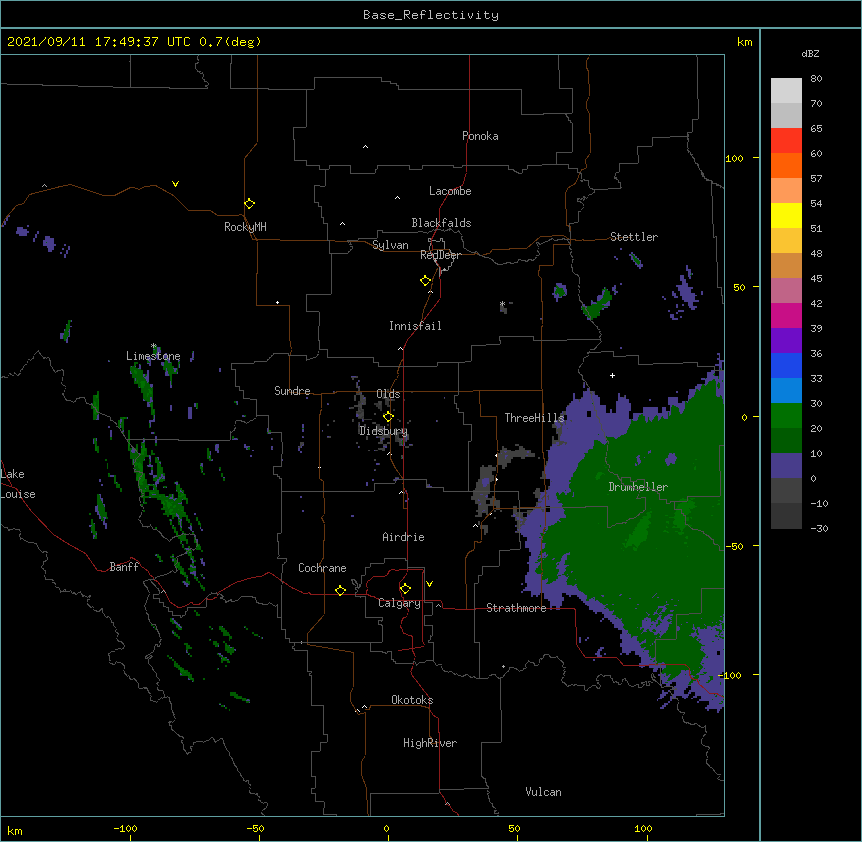Select the white asterisk marker above Limestone

[154, 346]
